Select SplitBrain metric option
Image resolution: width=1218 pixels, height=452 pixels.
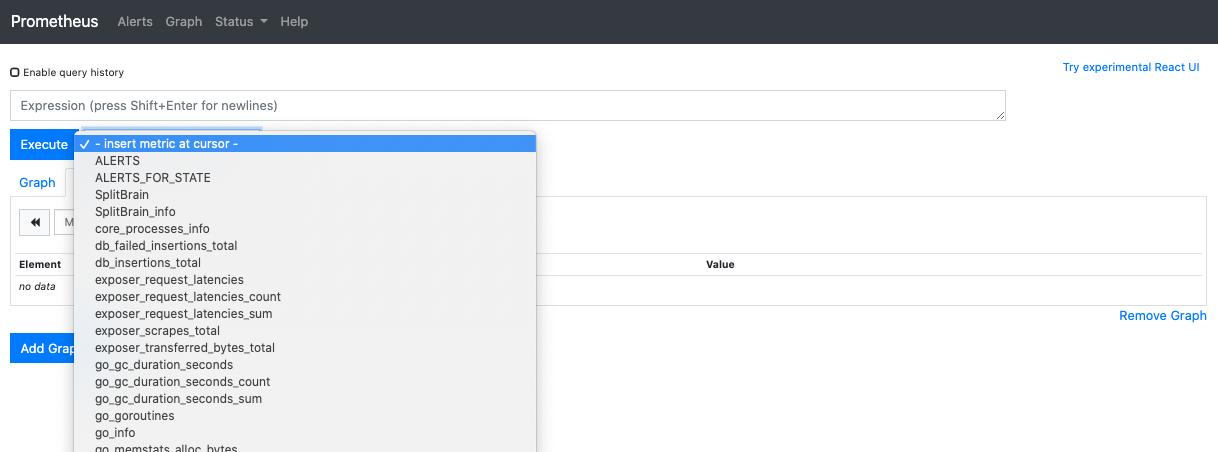305,195
